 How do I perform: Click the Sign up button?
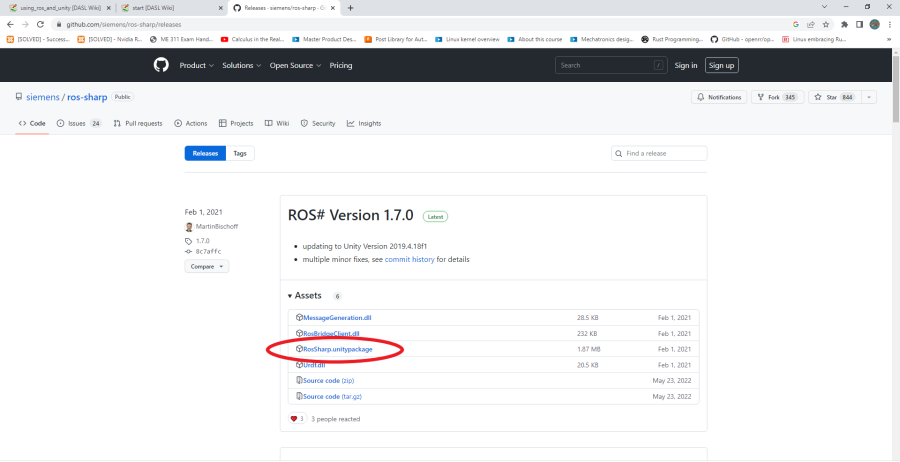click(x=721, y=65)
